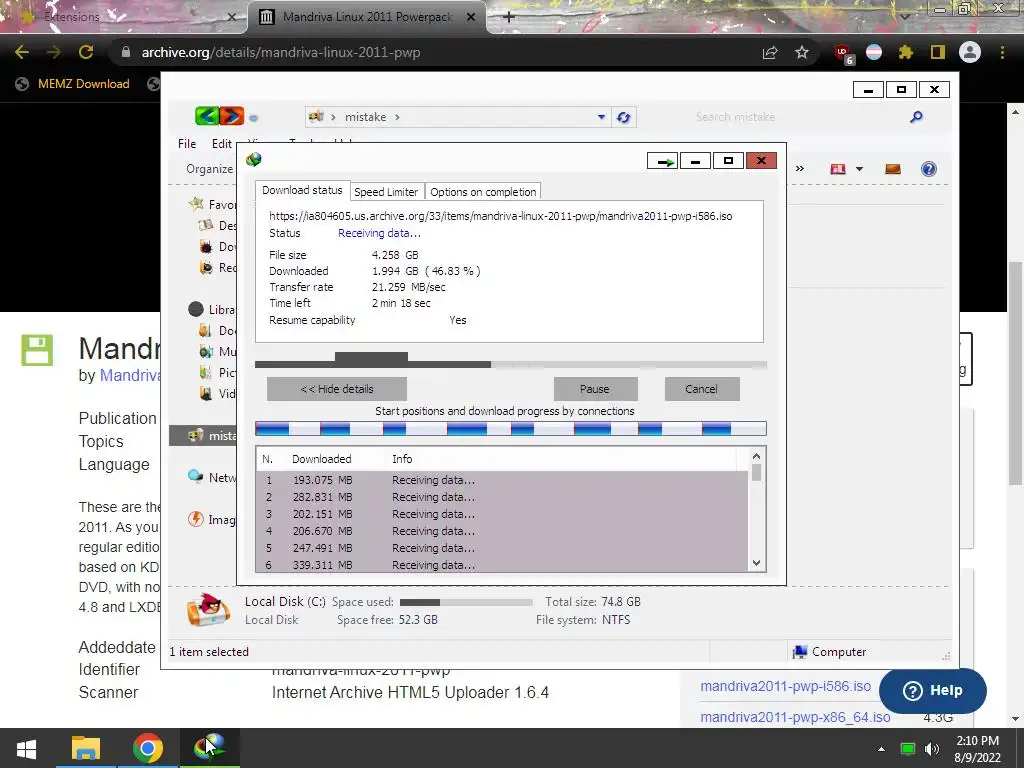Click the connections segment progress bar
The width and height of the screenshot is (1024, 768).
(511, 429)
